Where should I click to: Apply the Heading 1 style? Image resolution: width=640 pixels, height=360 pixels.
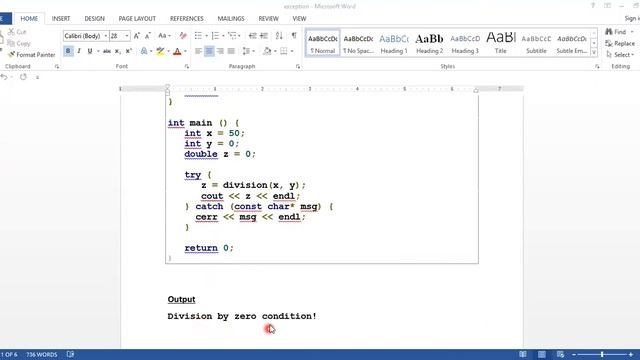click(x=394, y=43)
